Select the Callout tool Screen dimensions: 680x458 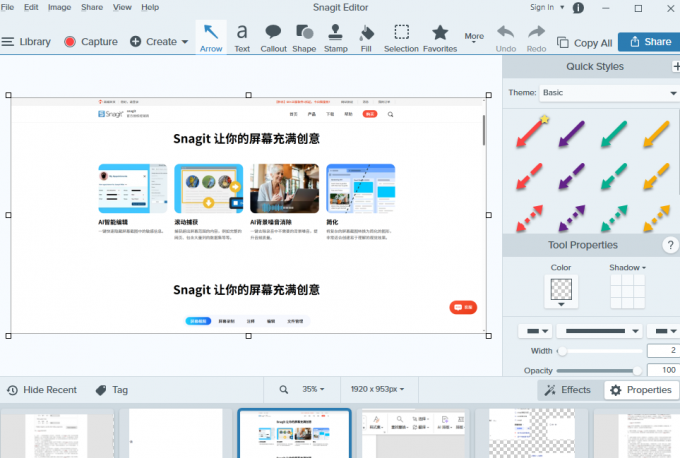pos(273,38)
